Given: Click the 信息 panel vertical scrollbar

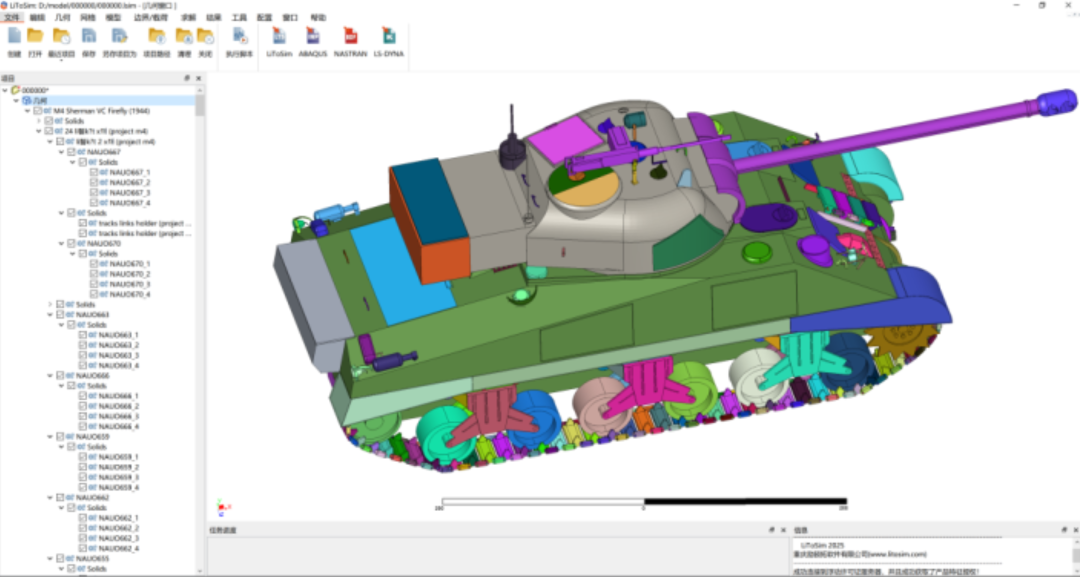Looking at the screenshot, I should tap(1075, 556).
